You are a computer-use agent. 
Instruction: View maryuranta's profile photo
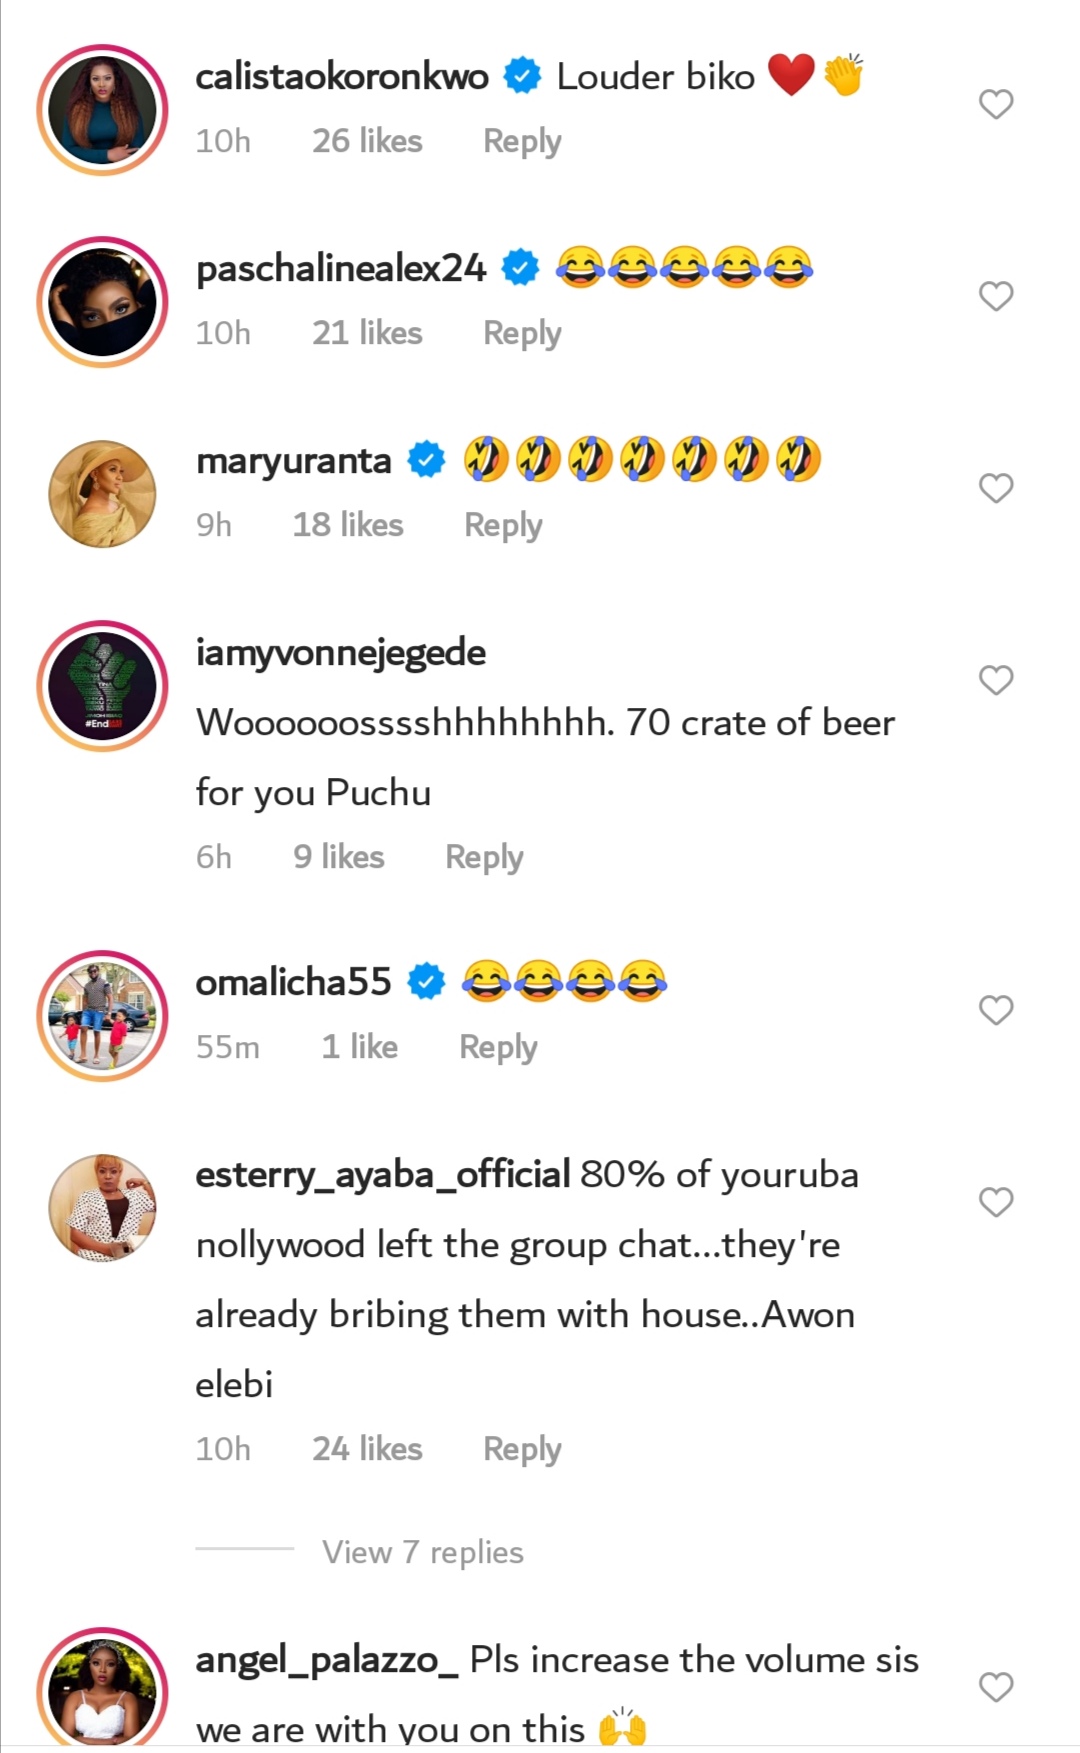tap(102, 494)
